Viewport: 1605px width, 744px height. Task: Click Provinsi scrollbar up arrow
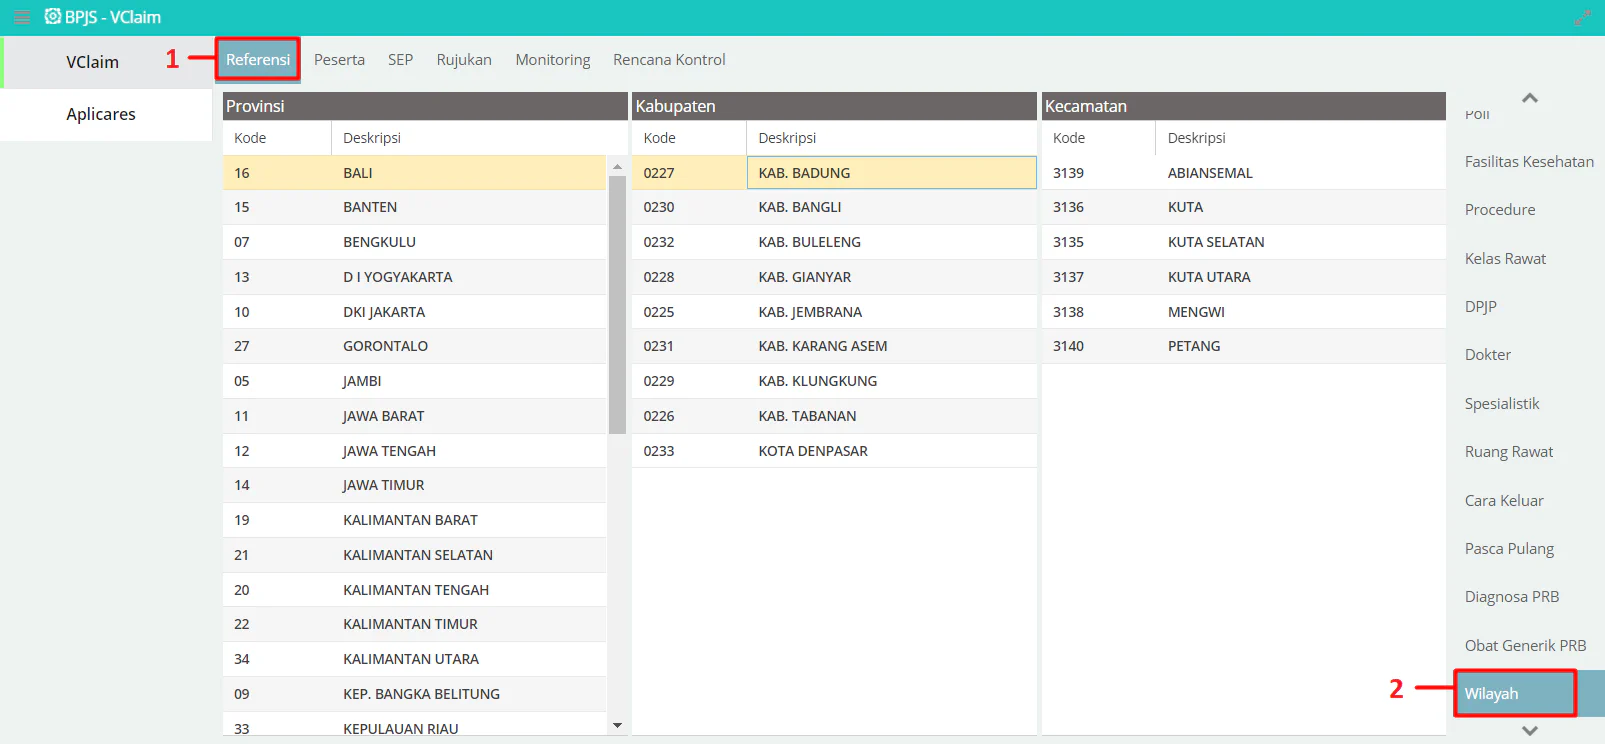617,167
